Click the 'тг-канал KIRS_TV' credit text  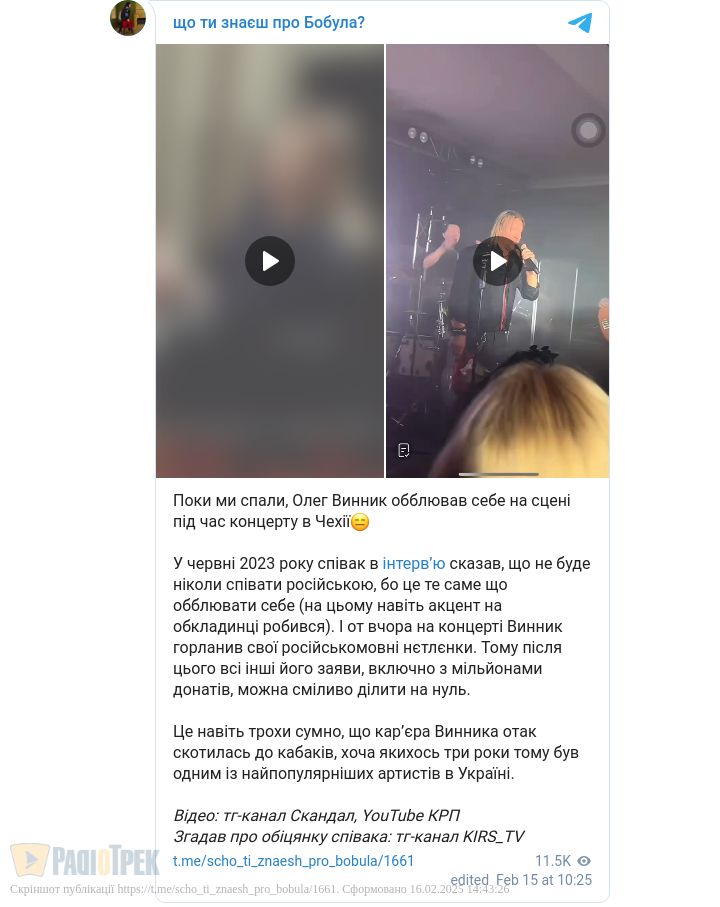(x=460, y=836)
